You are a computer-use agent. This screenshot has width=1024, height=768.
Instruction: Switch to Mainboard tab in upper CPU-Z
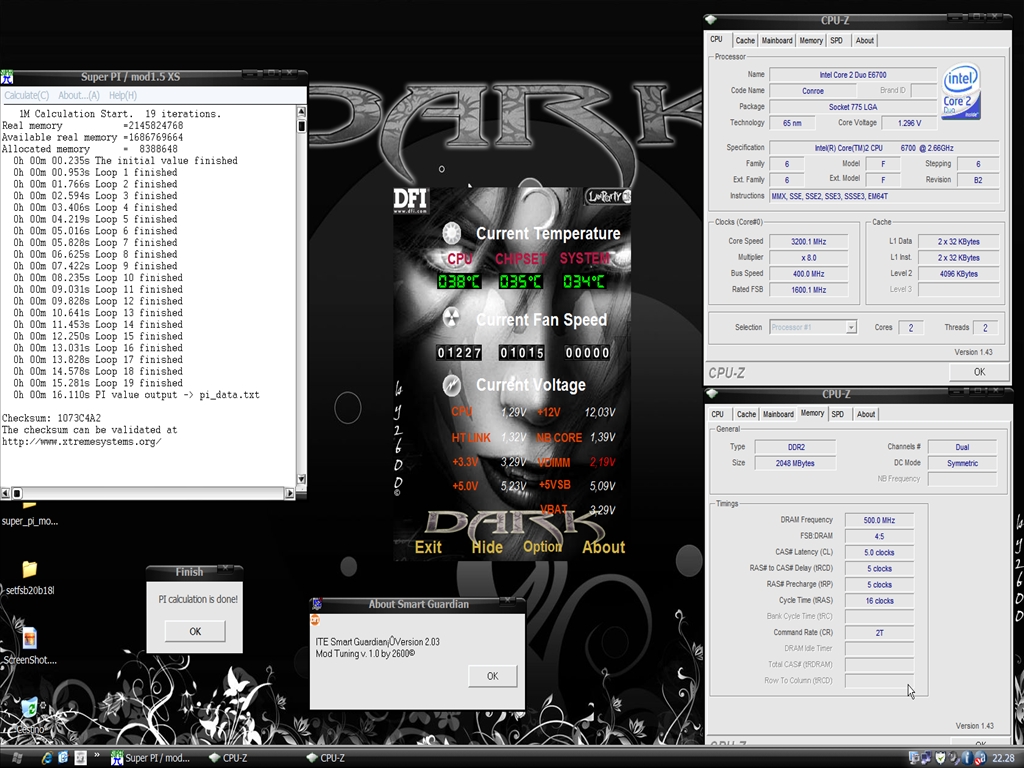click(x=777, y=40)
